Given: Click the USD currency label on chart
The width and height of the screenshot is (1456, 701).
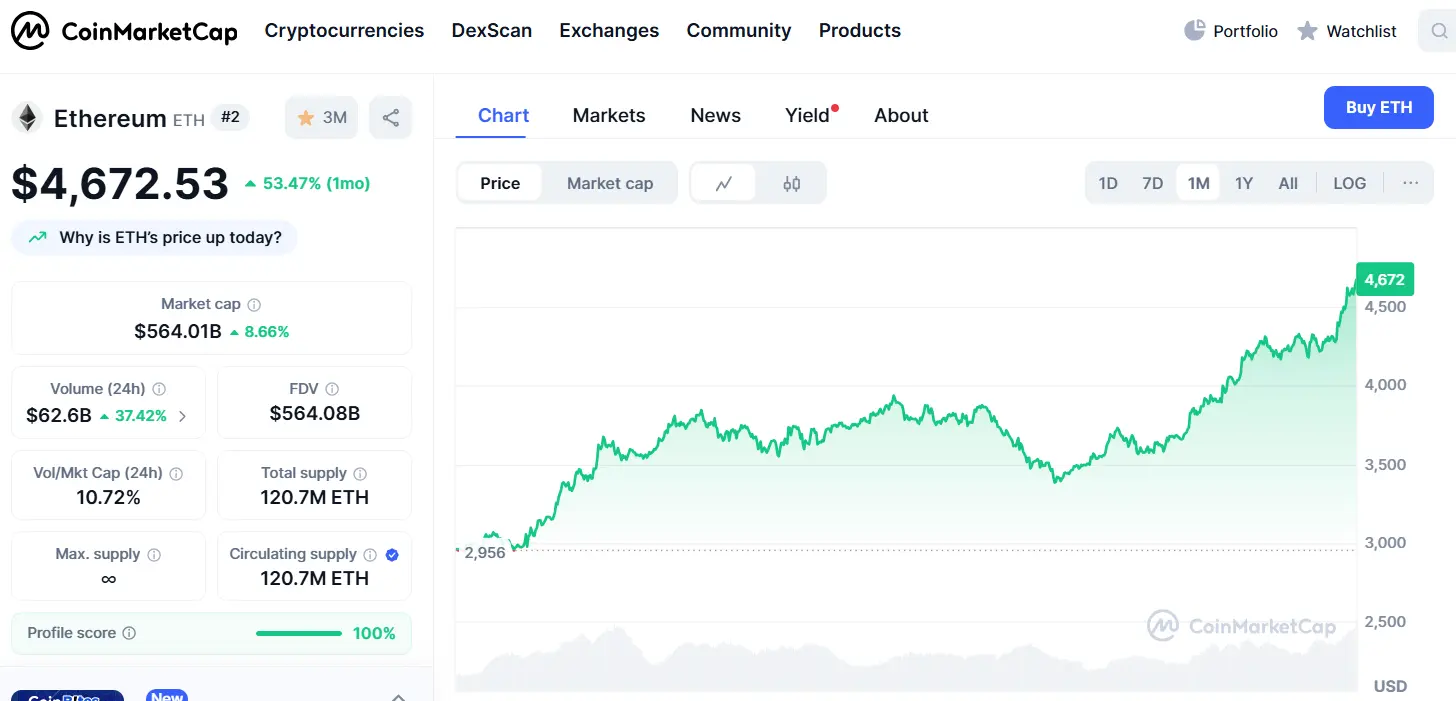Looking at the screenshot, I should 1390,686.
